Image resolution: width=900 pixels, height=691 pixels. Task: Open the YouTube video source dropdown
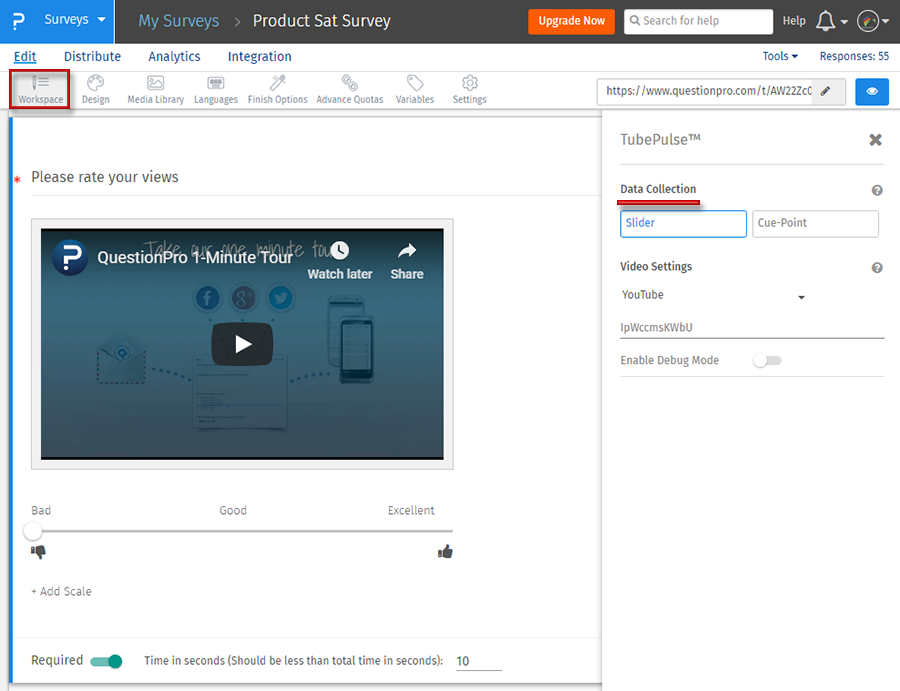click(x=800, y=296)
